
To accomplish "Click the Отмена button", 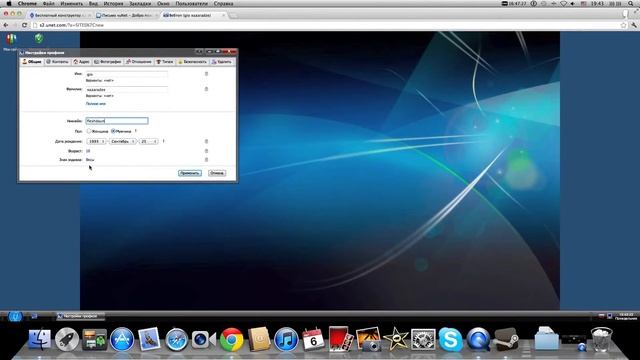I will pyautogui.click(x=217, y=173).
